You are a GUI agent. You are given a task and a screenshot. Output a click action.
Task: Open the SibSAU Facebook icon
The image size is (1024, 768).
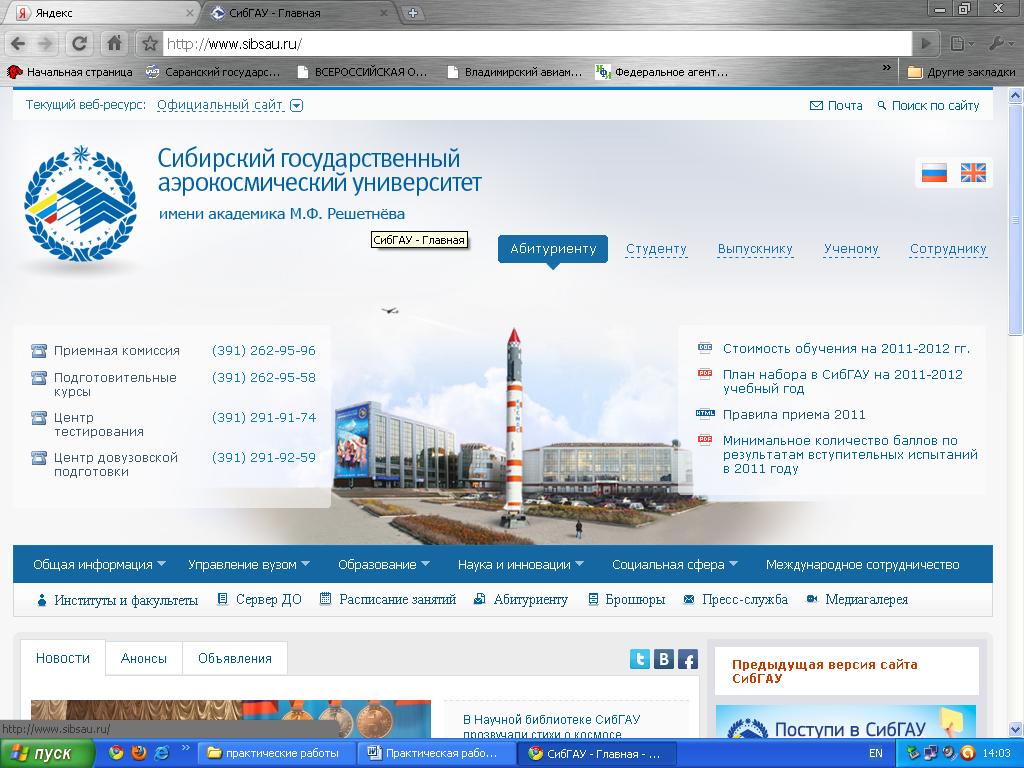(x=688, y=658)
